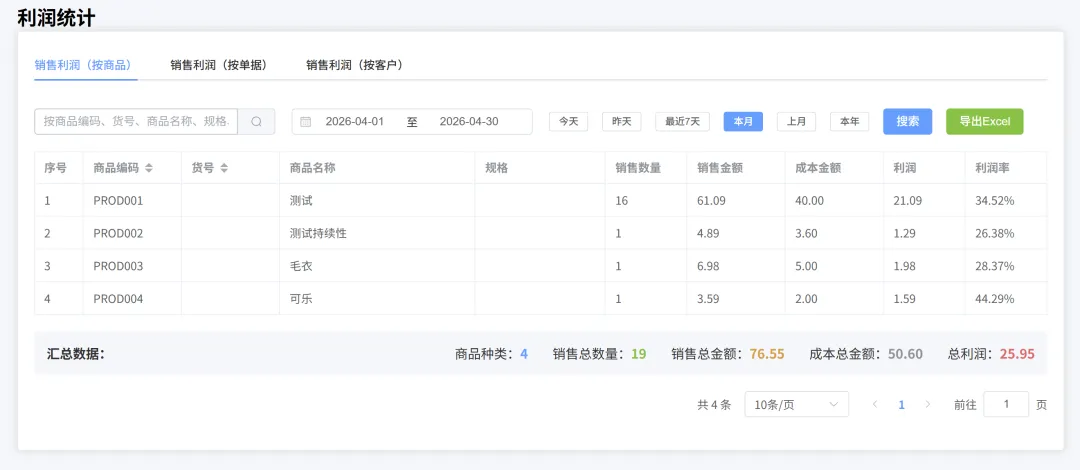This screenshot has height=470, width=1080.
Task: Select the 销售利润（按商品） tab
Action: click(x=85, y=65)
